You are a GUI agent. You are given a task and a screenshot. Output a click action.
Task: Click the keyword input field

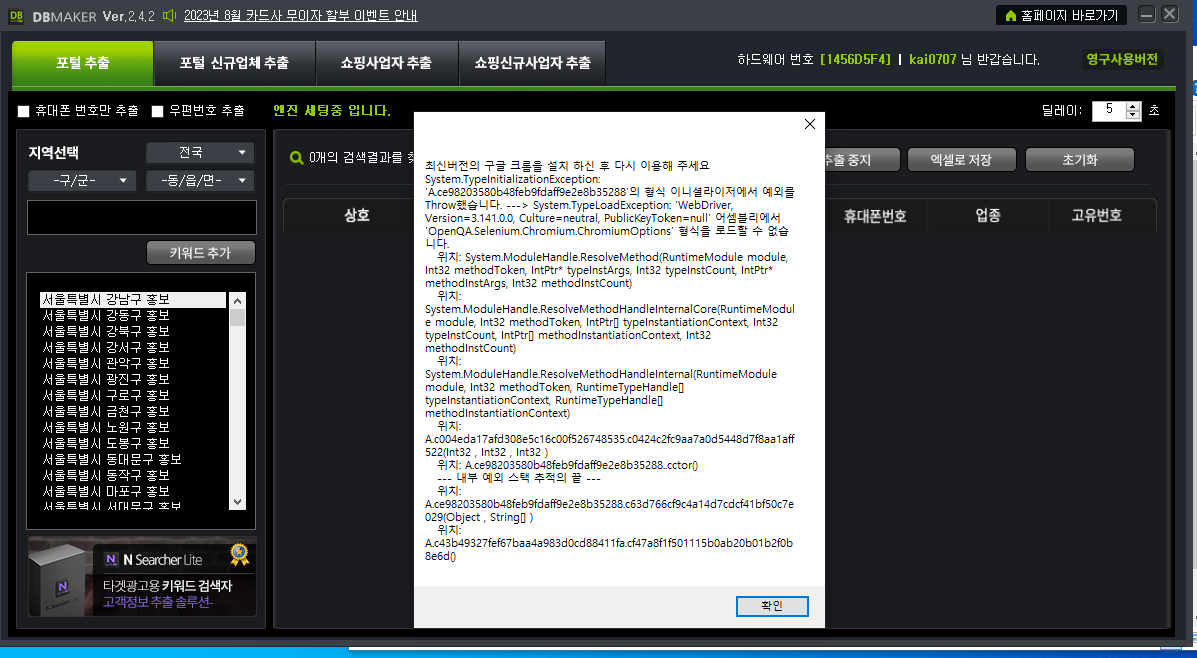coord(140,217)
